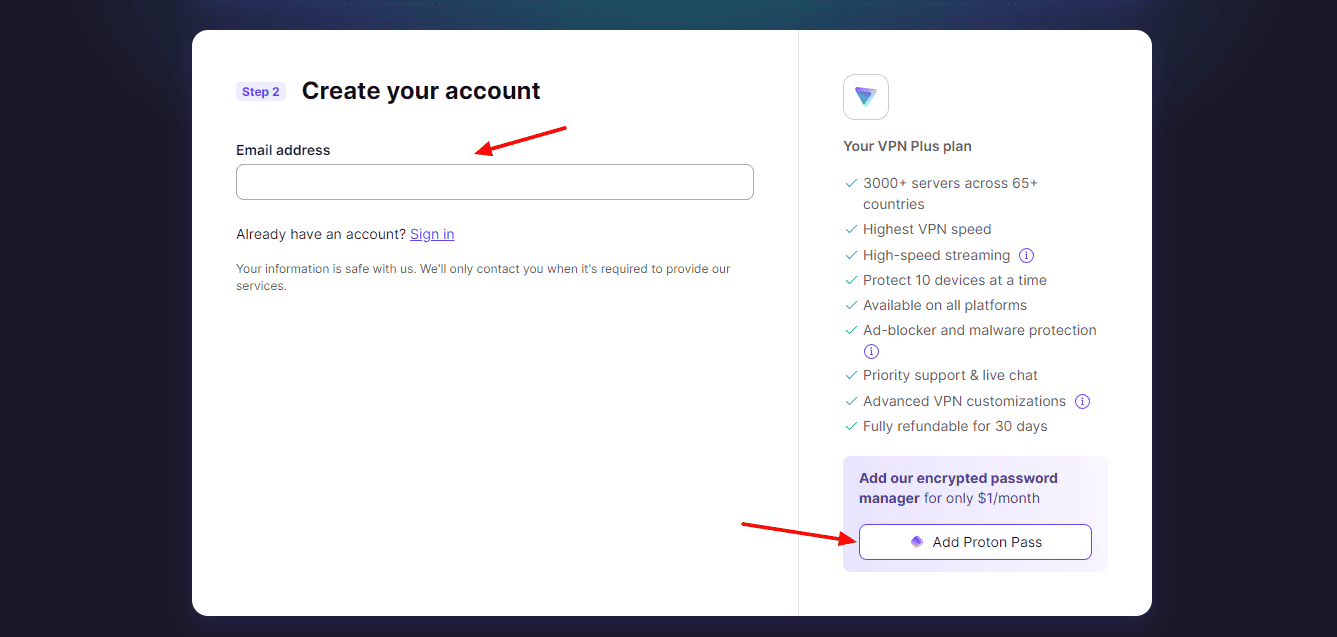Click Your VPN Plus plan title
The height and width of the screenshot is (637, 1337).
coord(907,146)
